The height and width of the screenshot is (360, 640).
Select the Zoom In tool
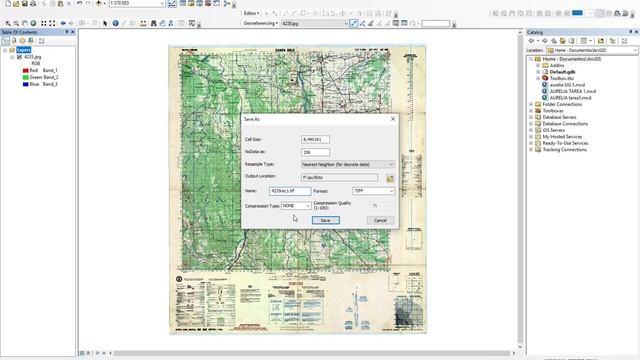pyautogui.click(x=8, y=23)
